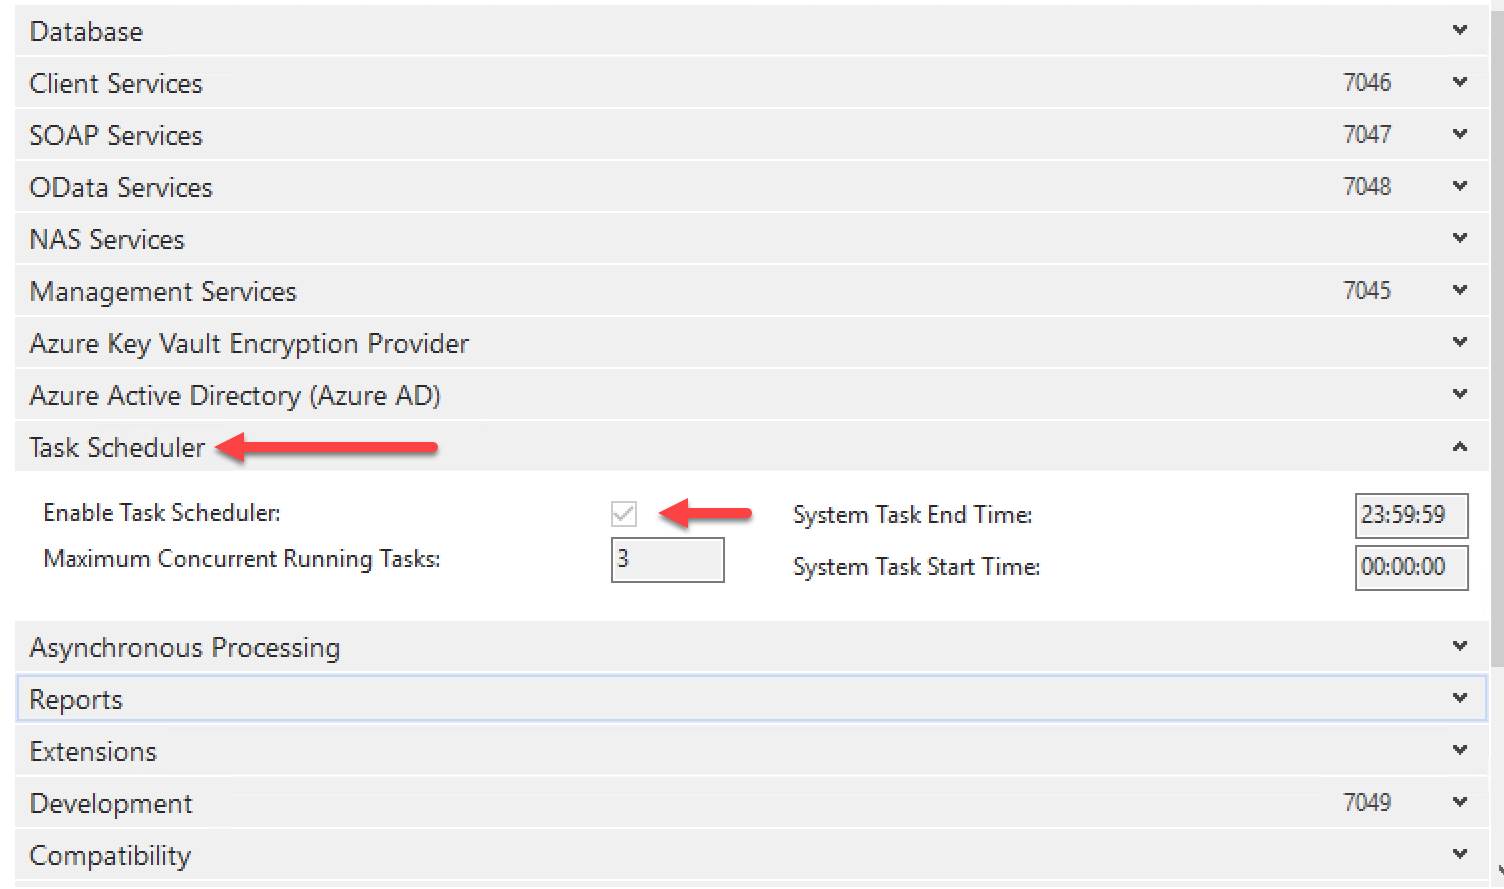Screen dimensions: 1504x889
Task: Expand the Development section chevron
Action: pyautogui.click(x=1459, y=802)
